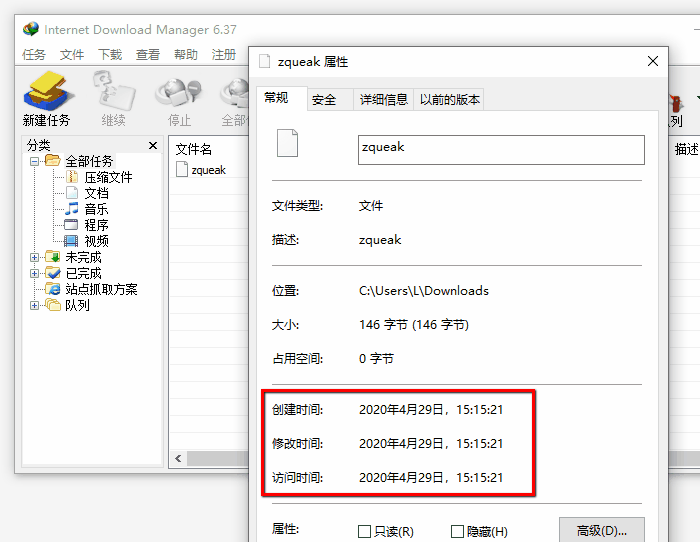Select the 压缩文件 category icon
Viewport: 700px width, 542px height.
click(x=72, y=177)
